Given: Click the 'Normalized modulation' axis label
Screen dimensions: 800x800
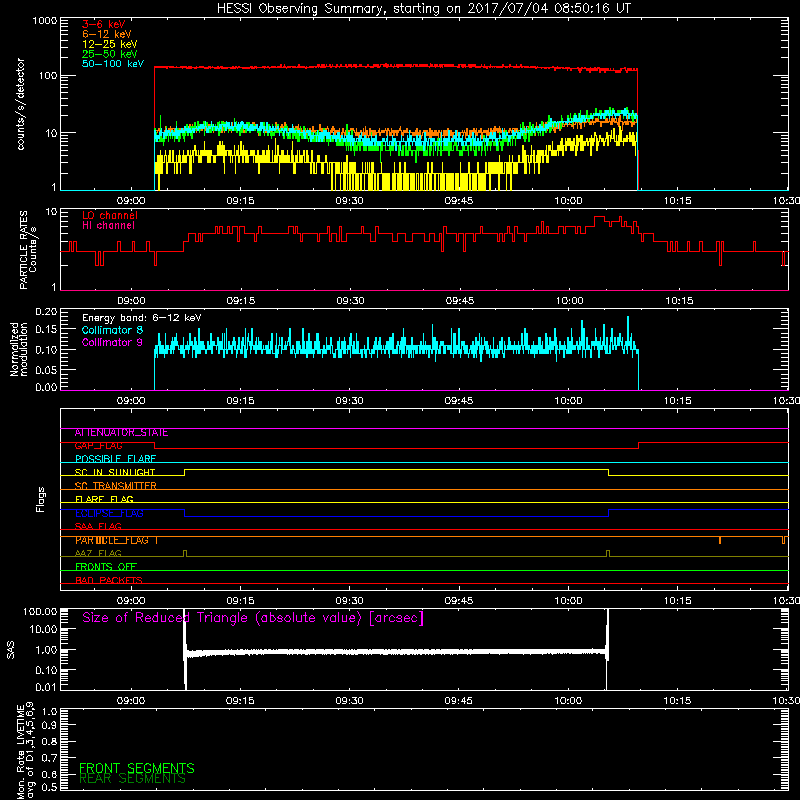Looking at the screenshot, I should pyautogui.click(x=18, y=349).
